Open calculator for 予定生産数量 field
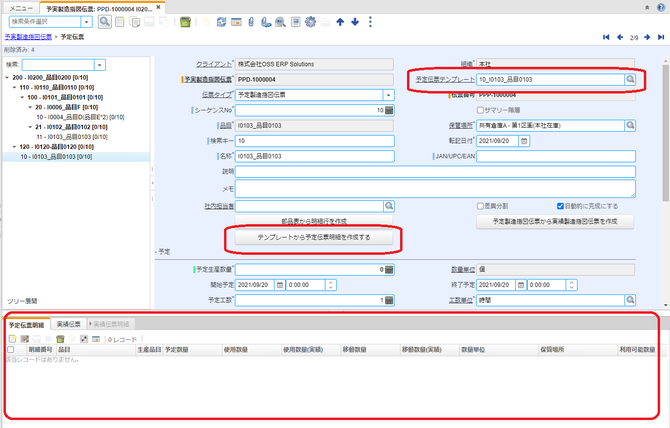 [389, 270]
